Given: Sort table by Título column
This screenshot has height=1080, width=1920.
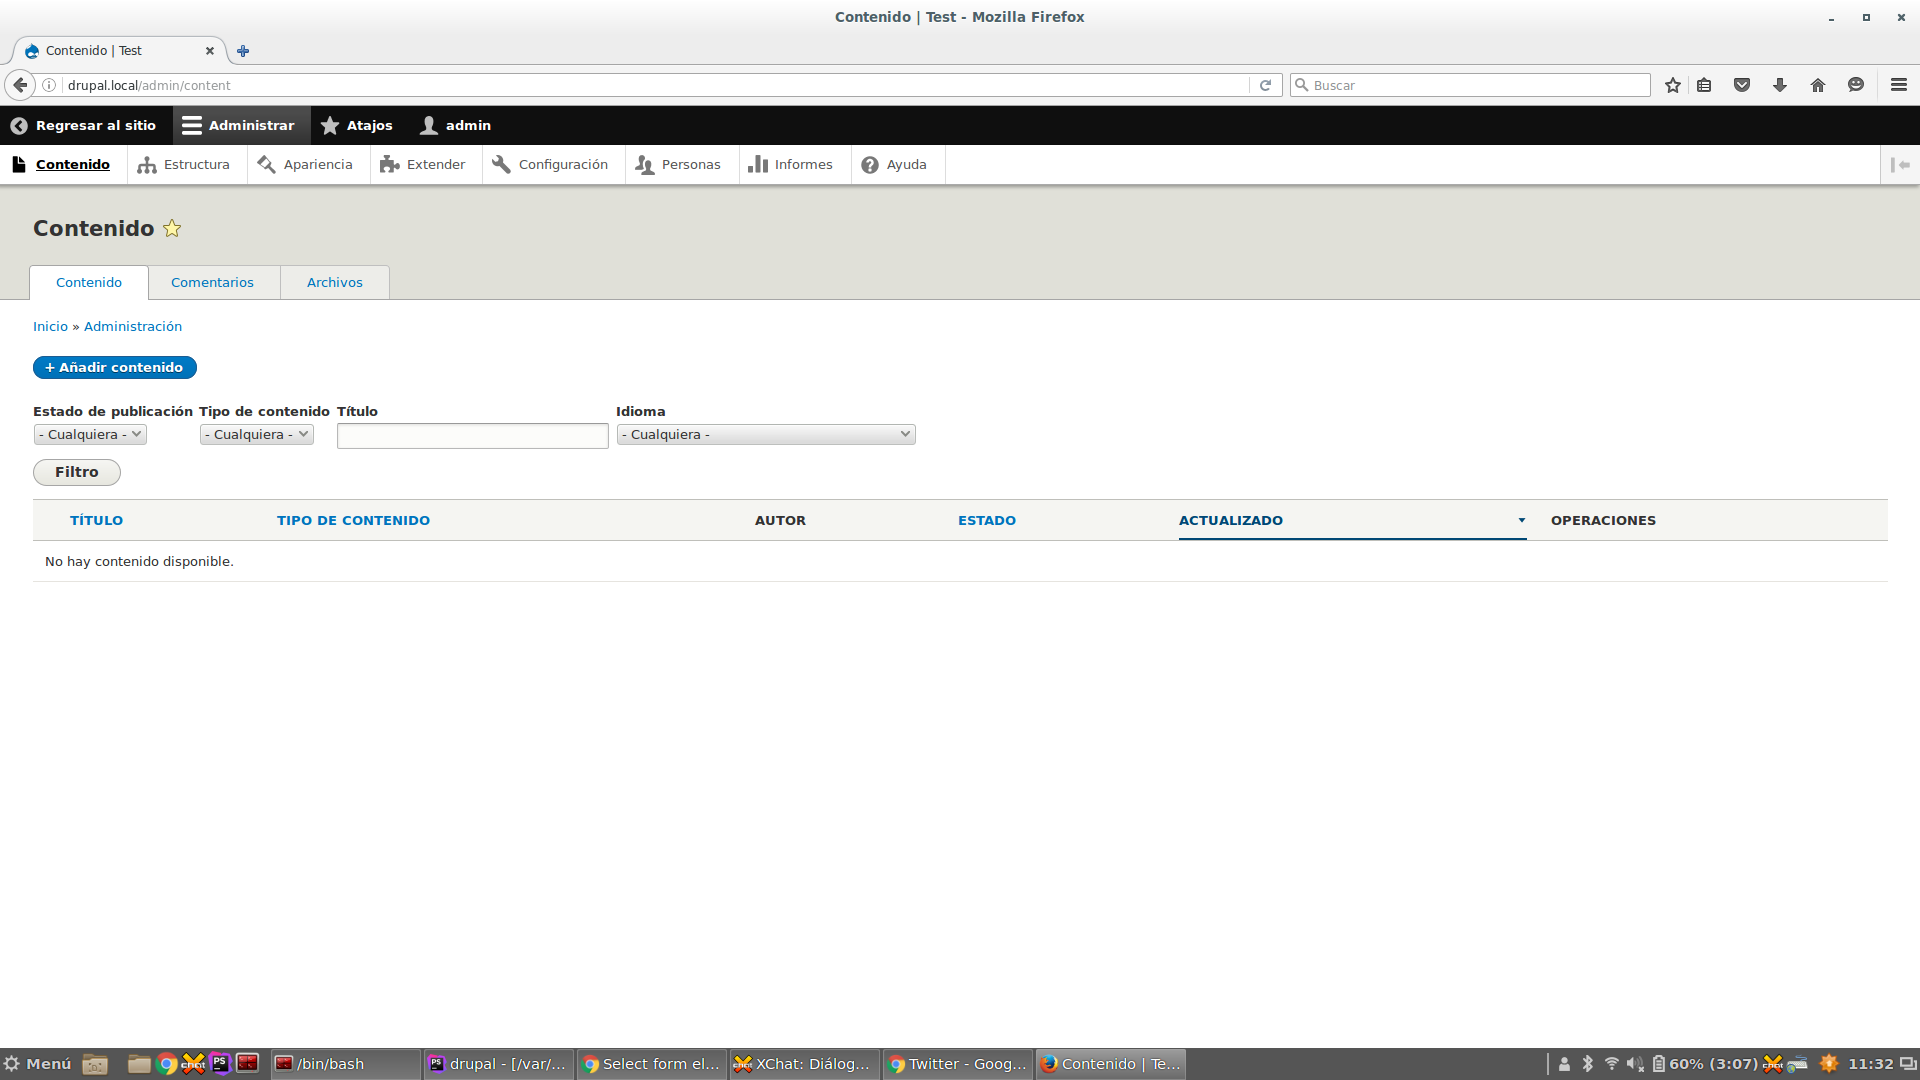Looking at the screenshot, I should [96, 521].
